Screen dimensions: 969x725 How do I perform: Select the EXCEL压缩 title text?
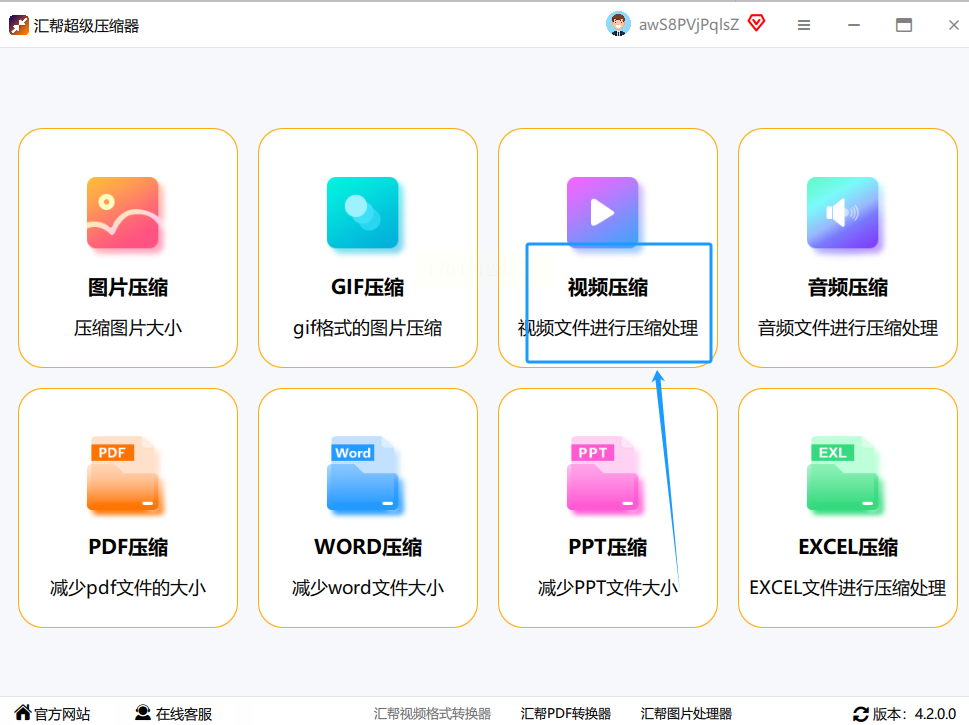point(848,547)
